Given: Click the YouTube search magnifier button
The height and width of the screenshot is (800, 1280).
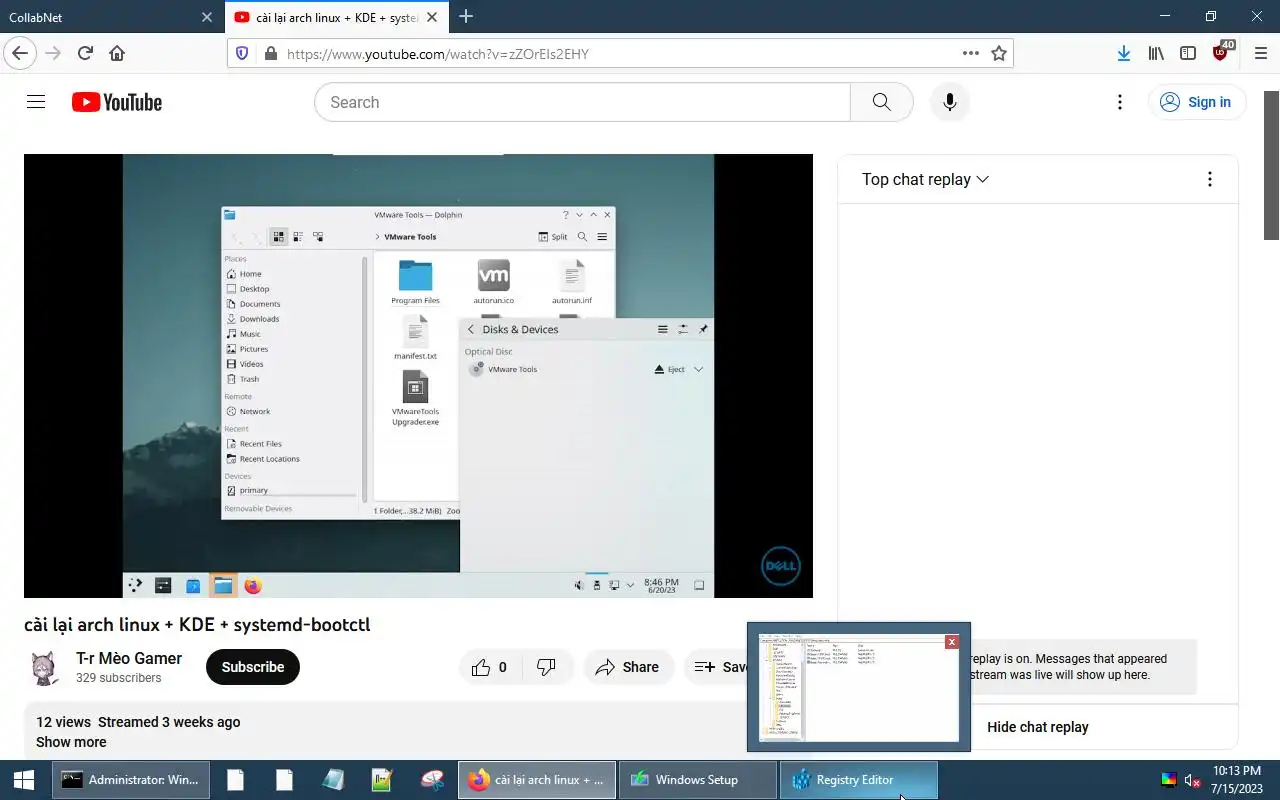Looking at the screenshot, I should coord(881,102).
